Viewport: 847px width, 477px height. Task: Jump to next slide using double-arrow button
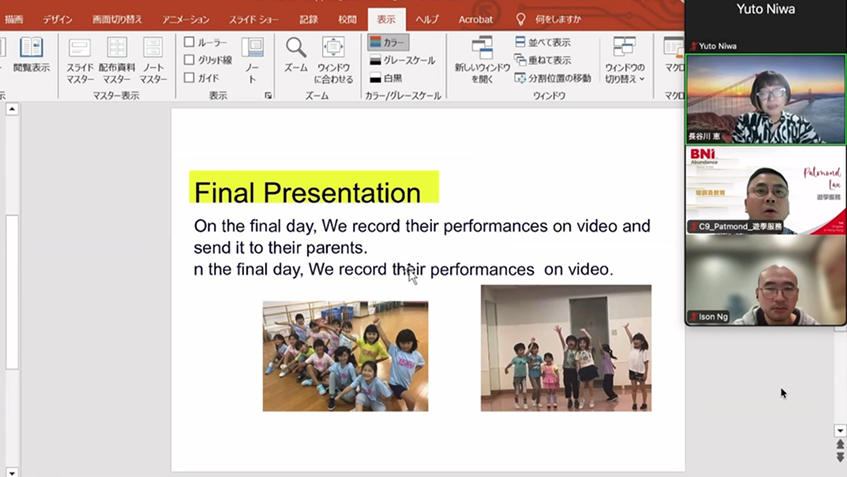click(840, 457)
